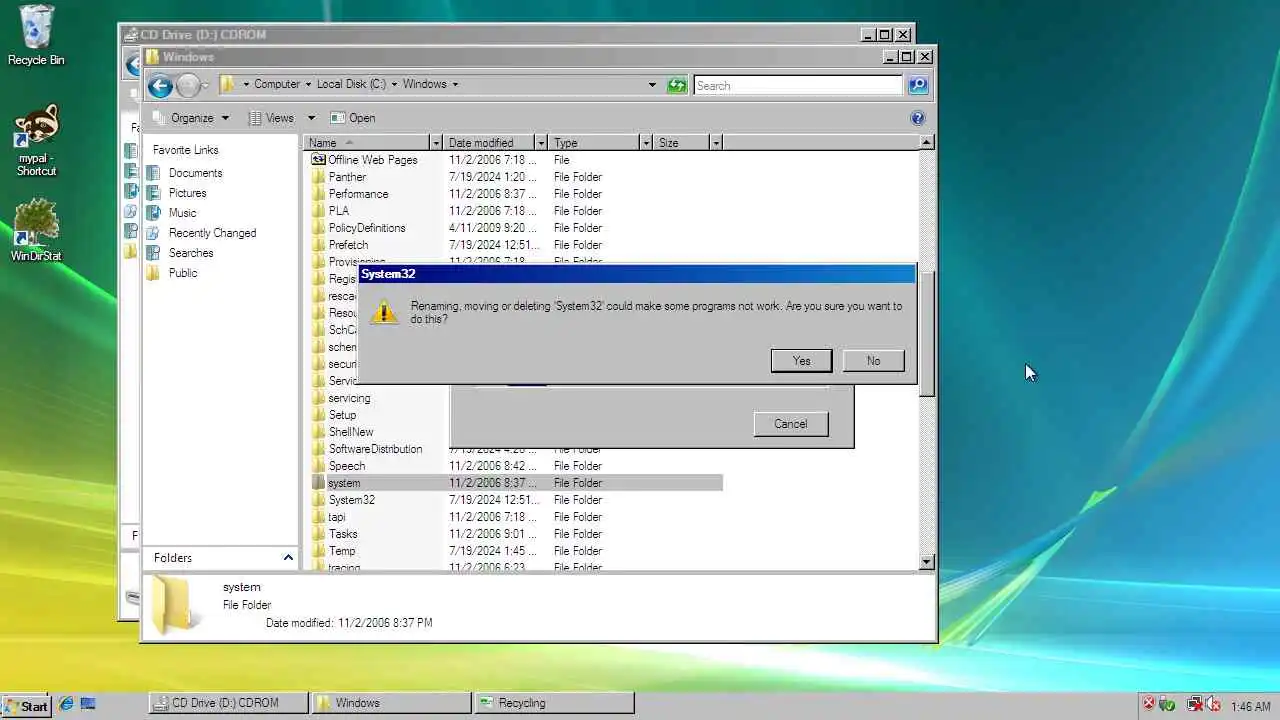The width and height of the screenshot is (1280, 720).
Task: Sort by Size column header
Action: [682, 143]
